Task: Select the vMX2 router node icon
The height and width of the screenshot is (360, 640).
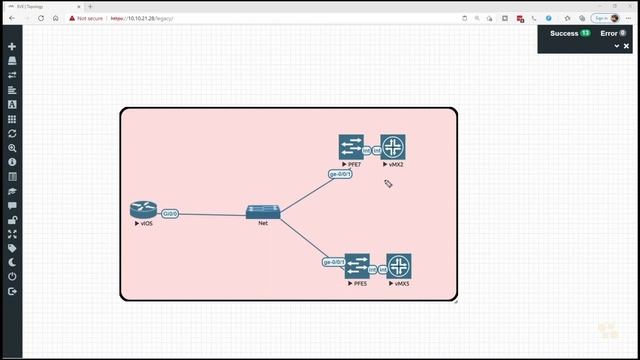Action: point(393,147)
